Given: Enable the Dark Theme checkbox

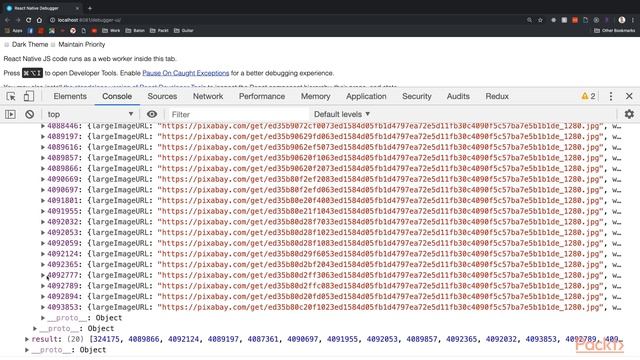Looking at the screenshot, I should click(x=7, y=44).
